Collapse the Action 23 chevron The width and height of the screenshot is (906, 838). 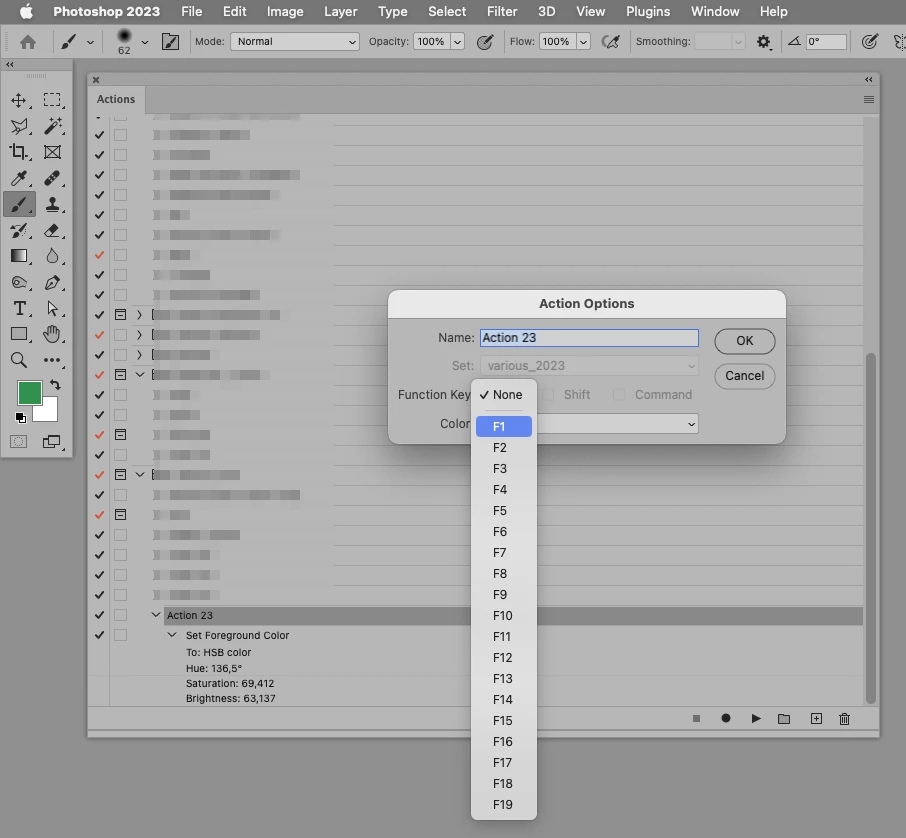tap(155, 615)
